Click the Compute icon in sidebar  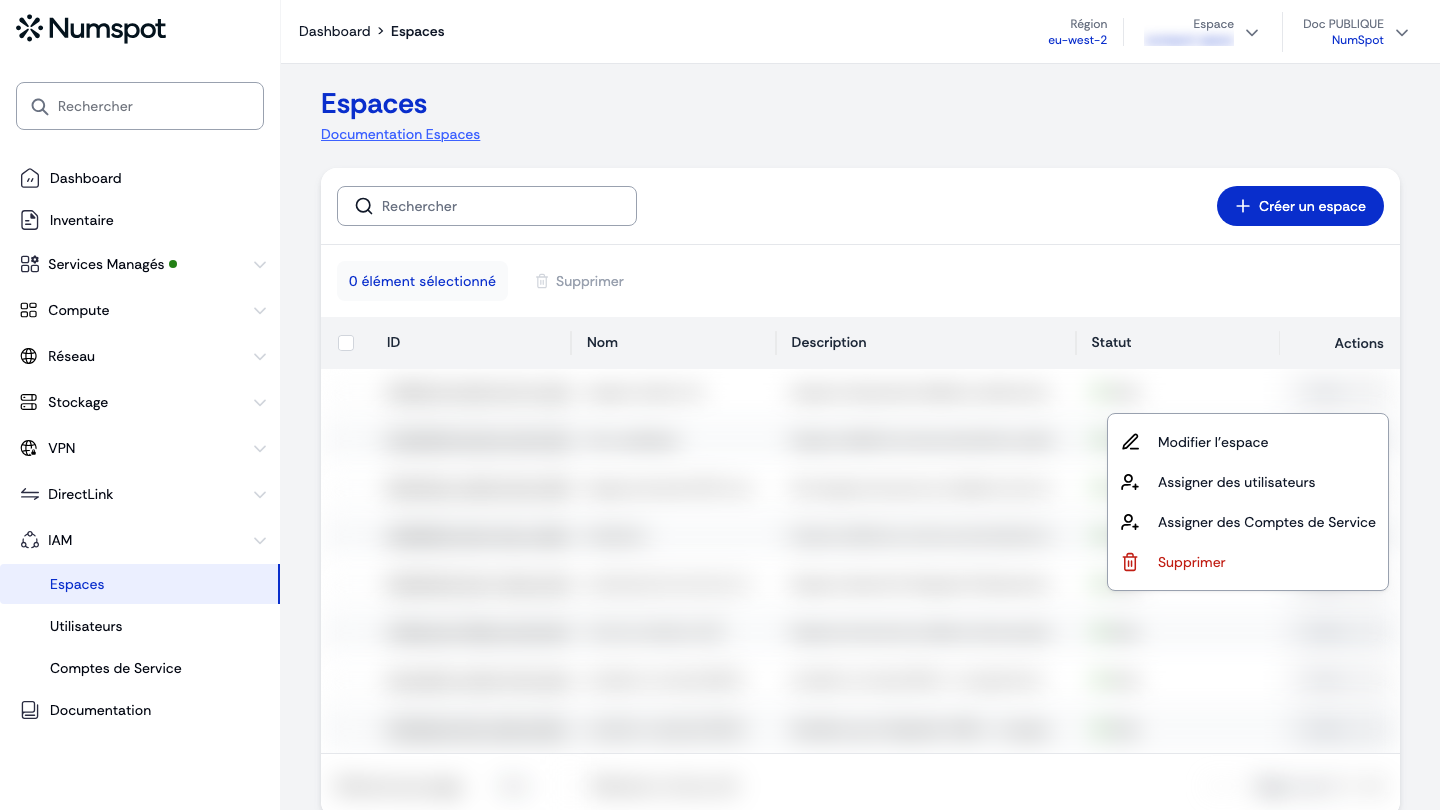pyautogui.click(x=29, y=310)
